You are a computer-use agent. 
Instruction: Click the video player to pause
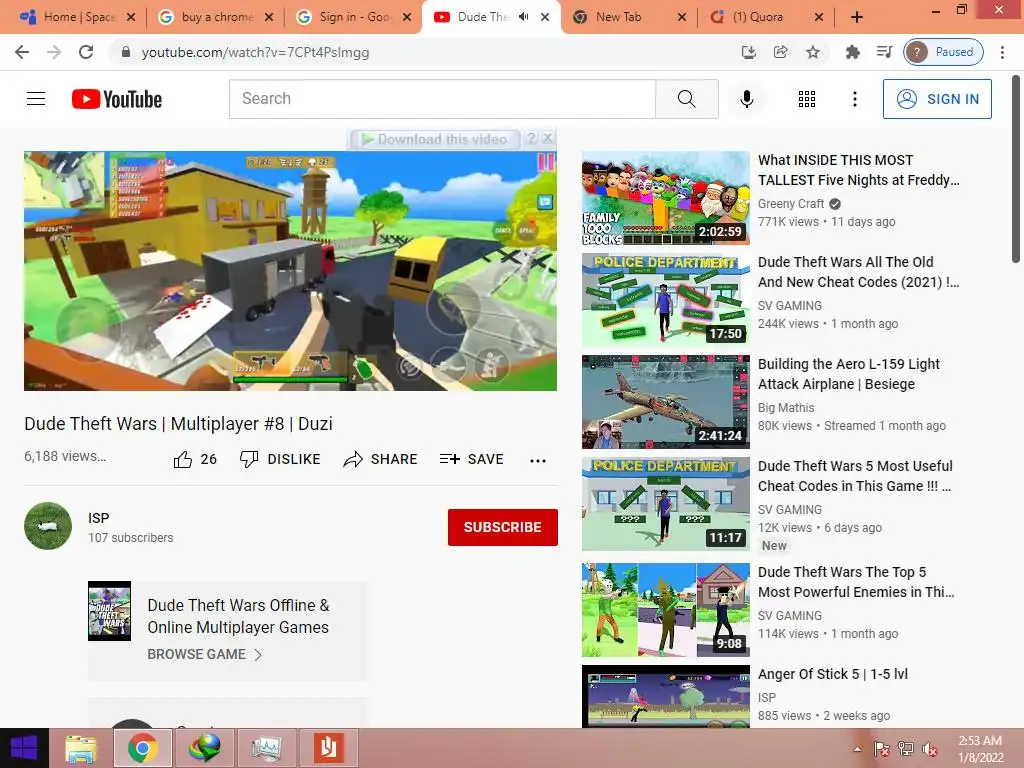pyautogui.click(x=290, y=271)
